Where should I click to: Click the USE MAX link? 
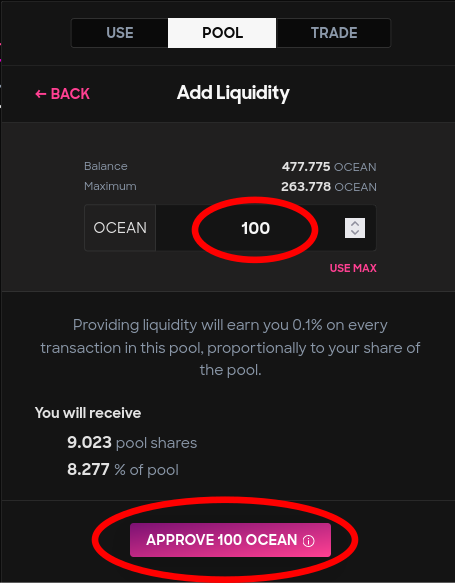click(353, 268)
